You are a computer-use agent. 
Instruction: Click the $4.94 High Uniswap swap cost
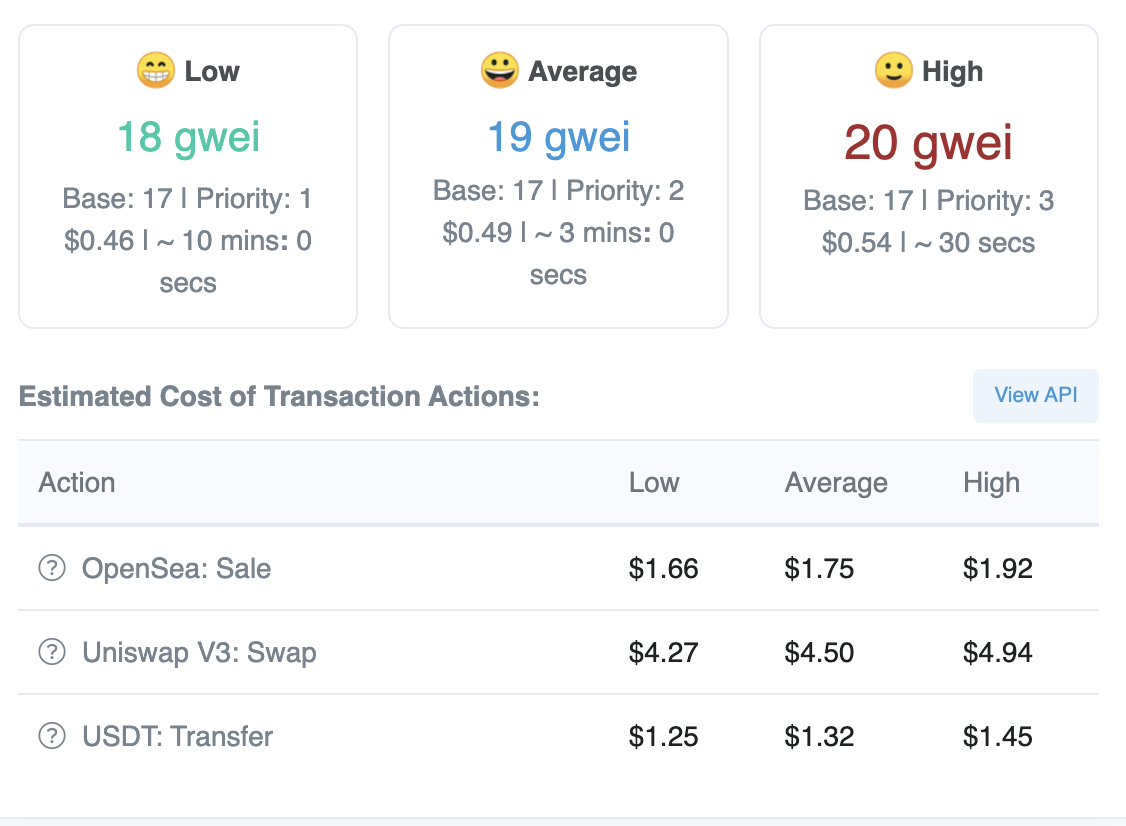(998, 652)
